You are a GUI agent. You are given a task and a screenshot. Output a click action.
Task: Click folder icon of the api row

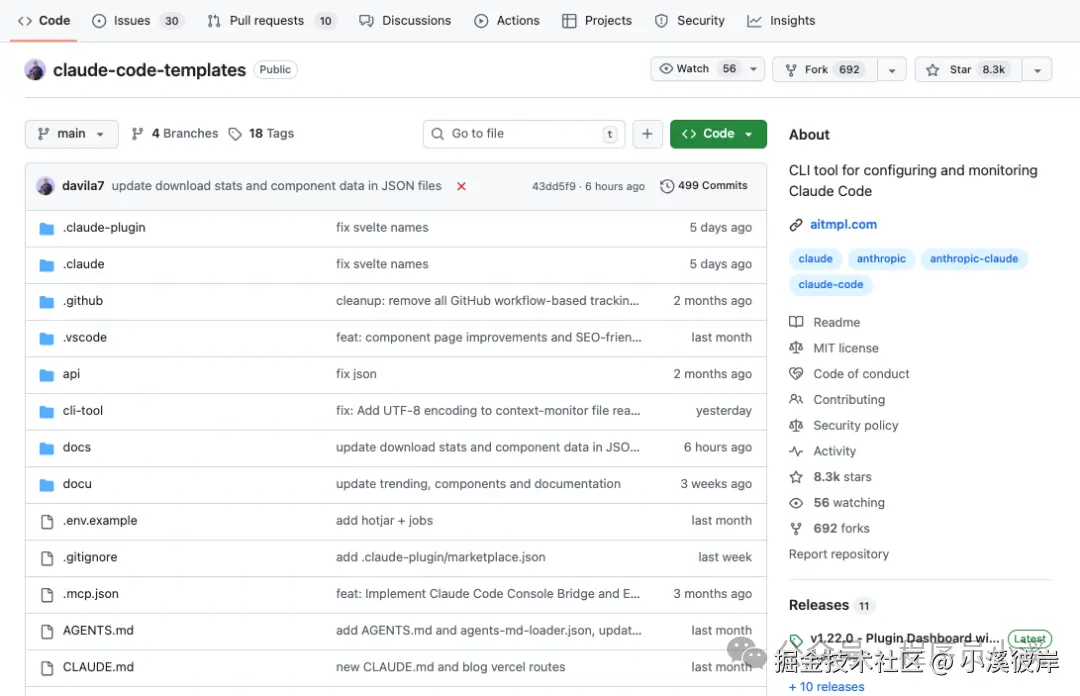pyautogui.click(x=47, y=374)
